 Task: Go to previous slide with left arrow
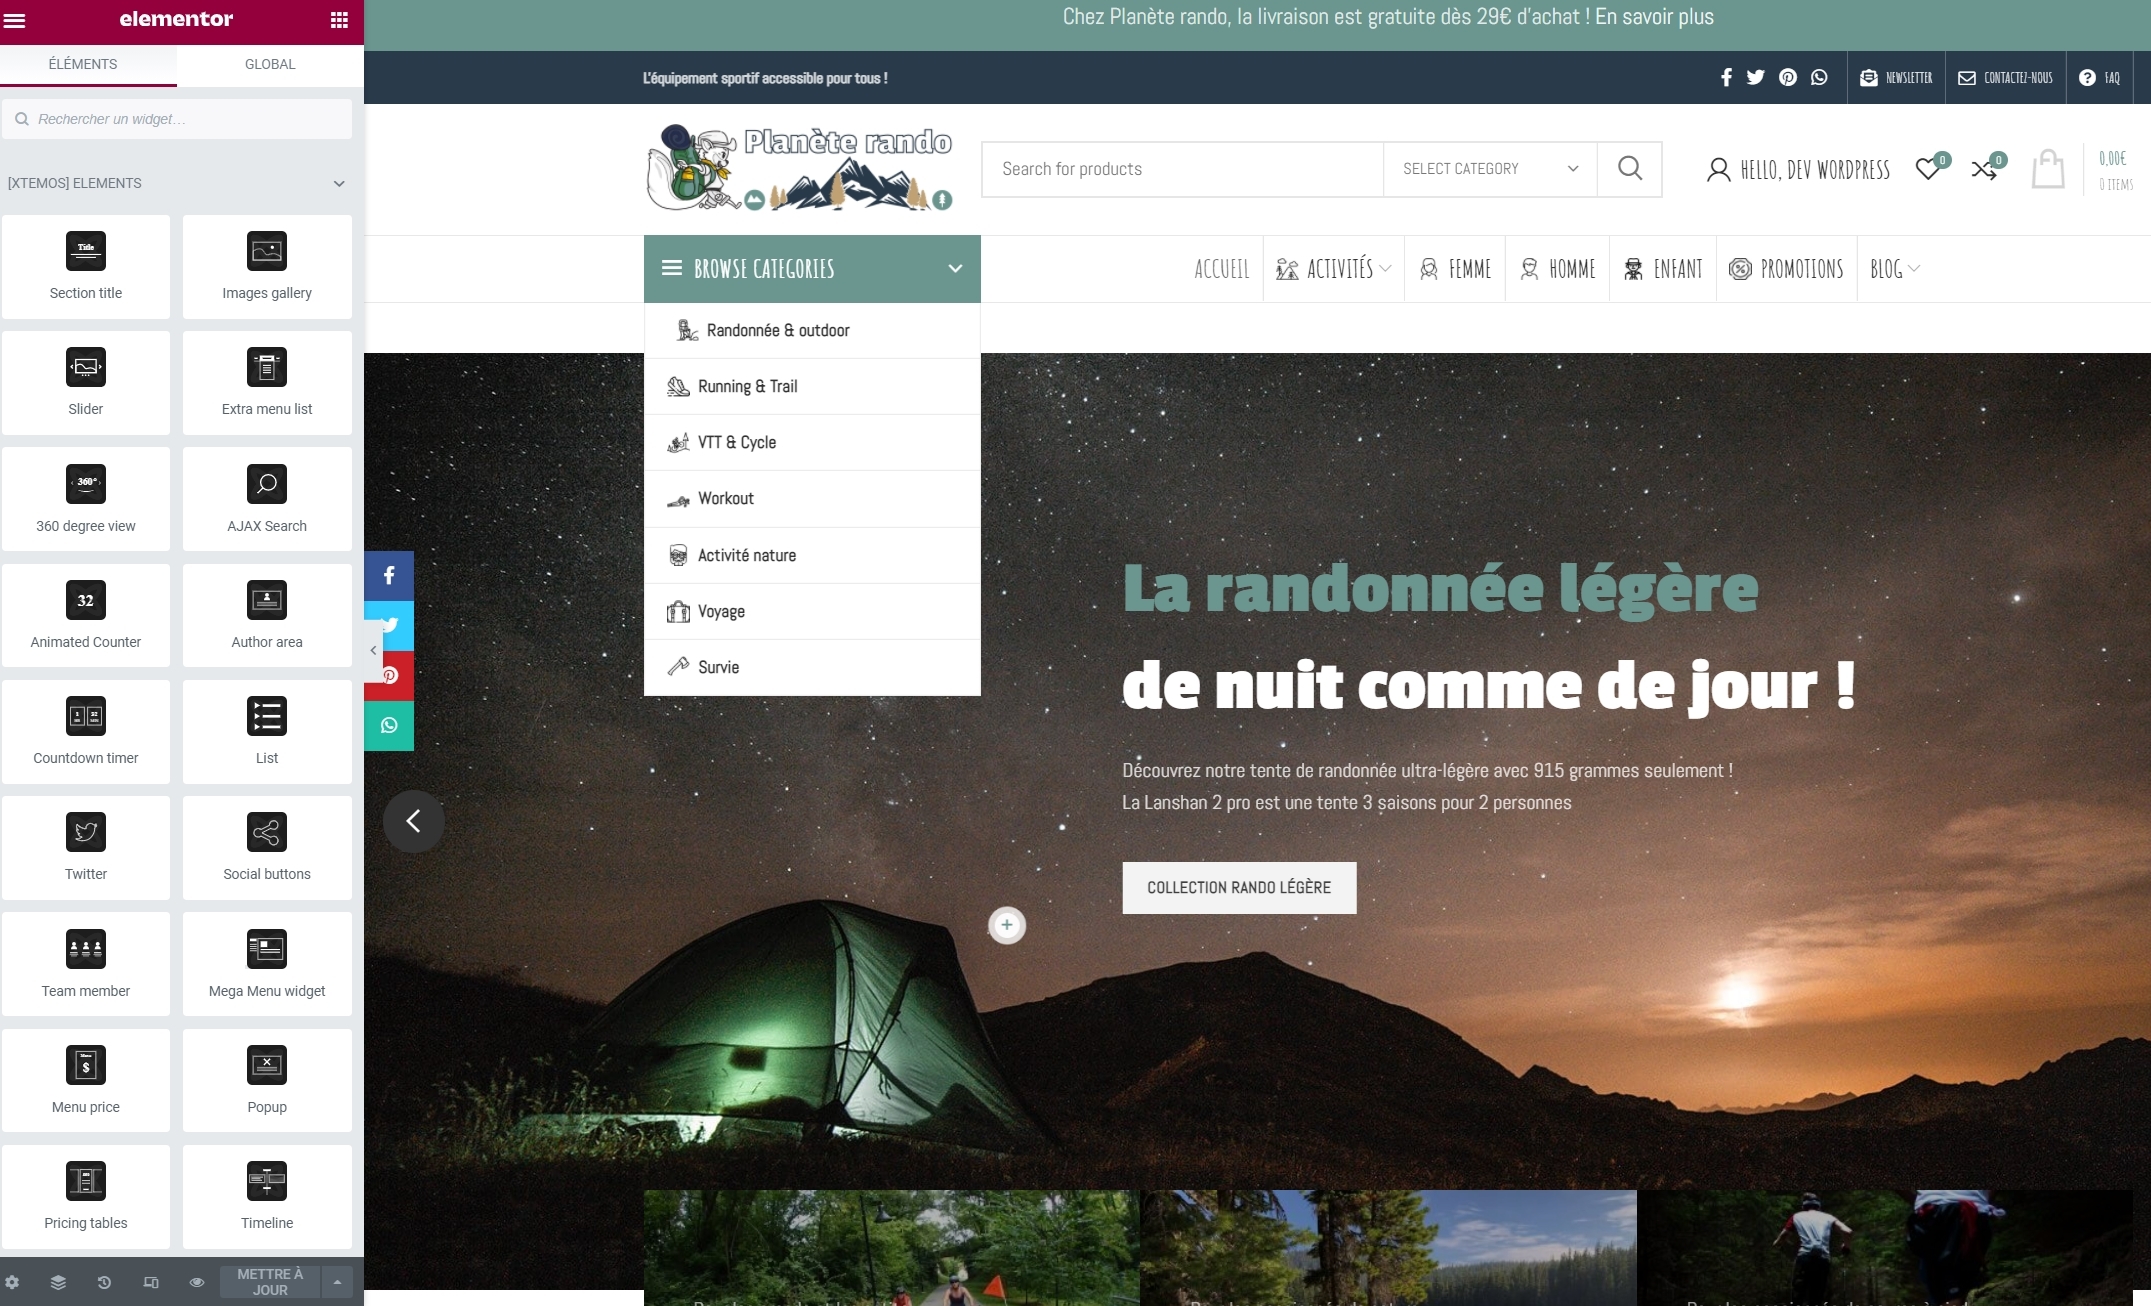pos(413,821)
